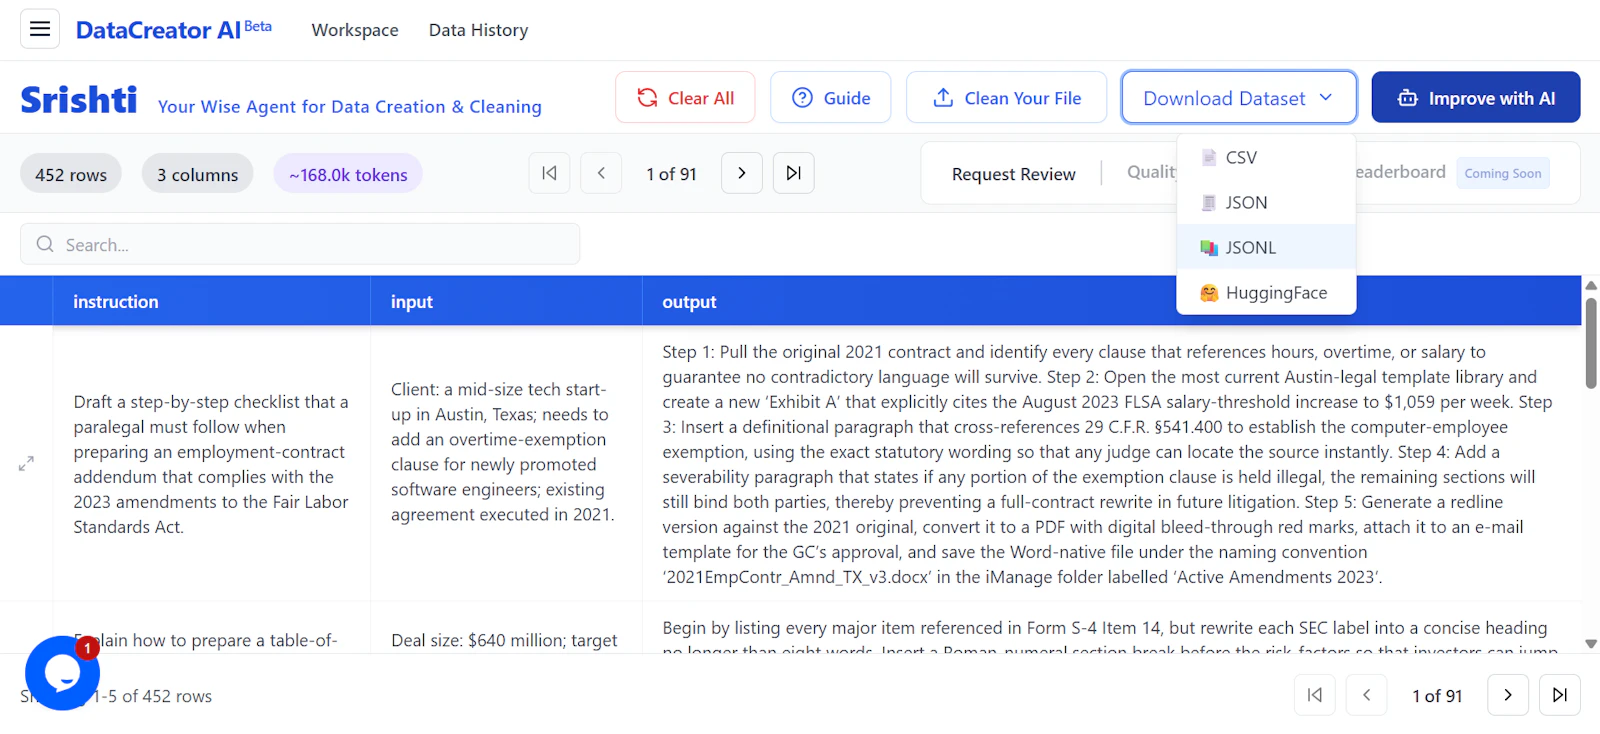Click the Guide question mark icon
Viewport: 1600px width, 734px height.
click(802, 98)
